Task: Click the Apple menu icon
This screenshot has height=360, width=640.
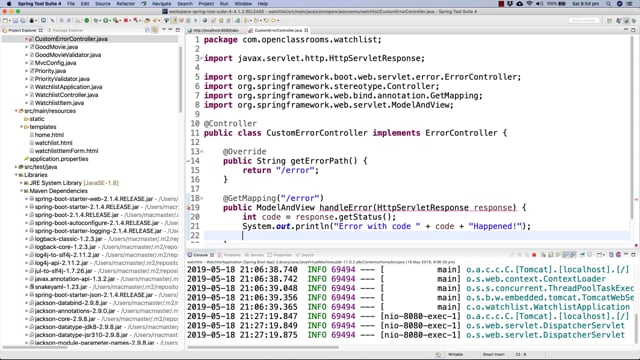Action: tap(9, 4)
